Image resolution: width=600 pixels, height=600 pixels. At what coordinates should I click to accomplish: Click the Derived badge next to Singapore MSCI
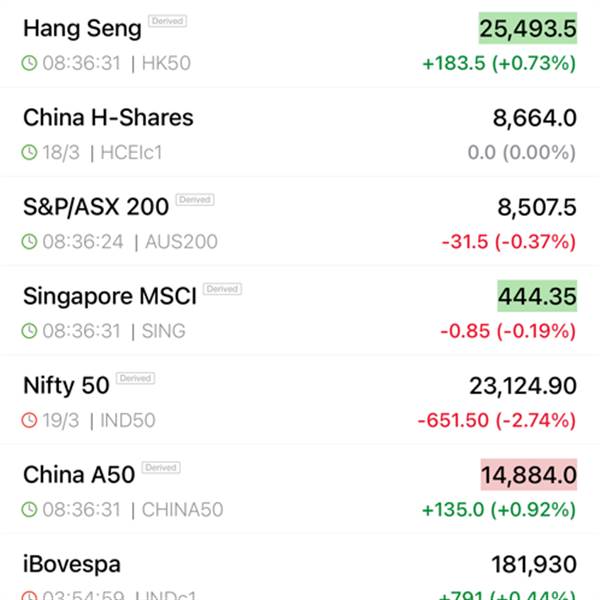click(222, 289)
